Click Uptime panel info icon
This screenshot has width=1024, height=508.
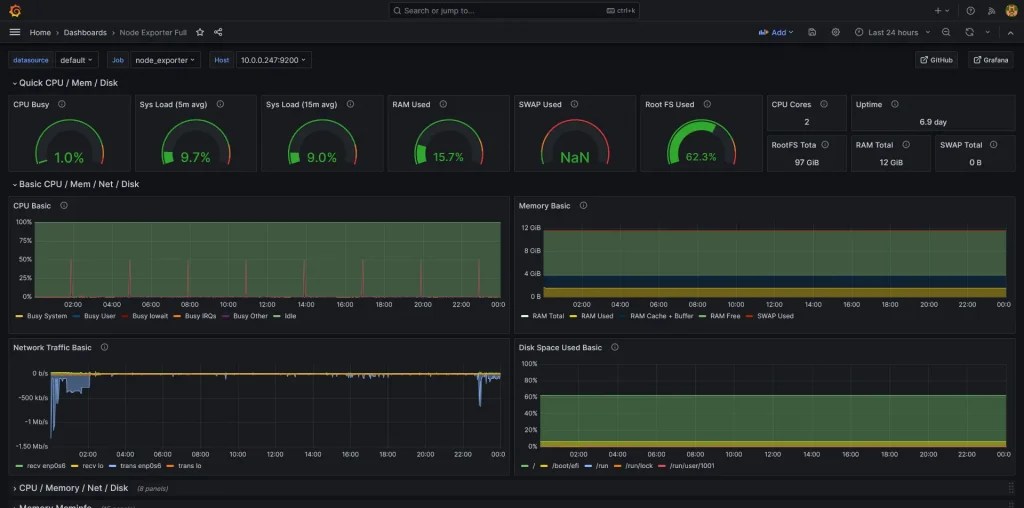coord(895,104)
